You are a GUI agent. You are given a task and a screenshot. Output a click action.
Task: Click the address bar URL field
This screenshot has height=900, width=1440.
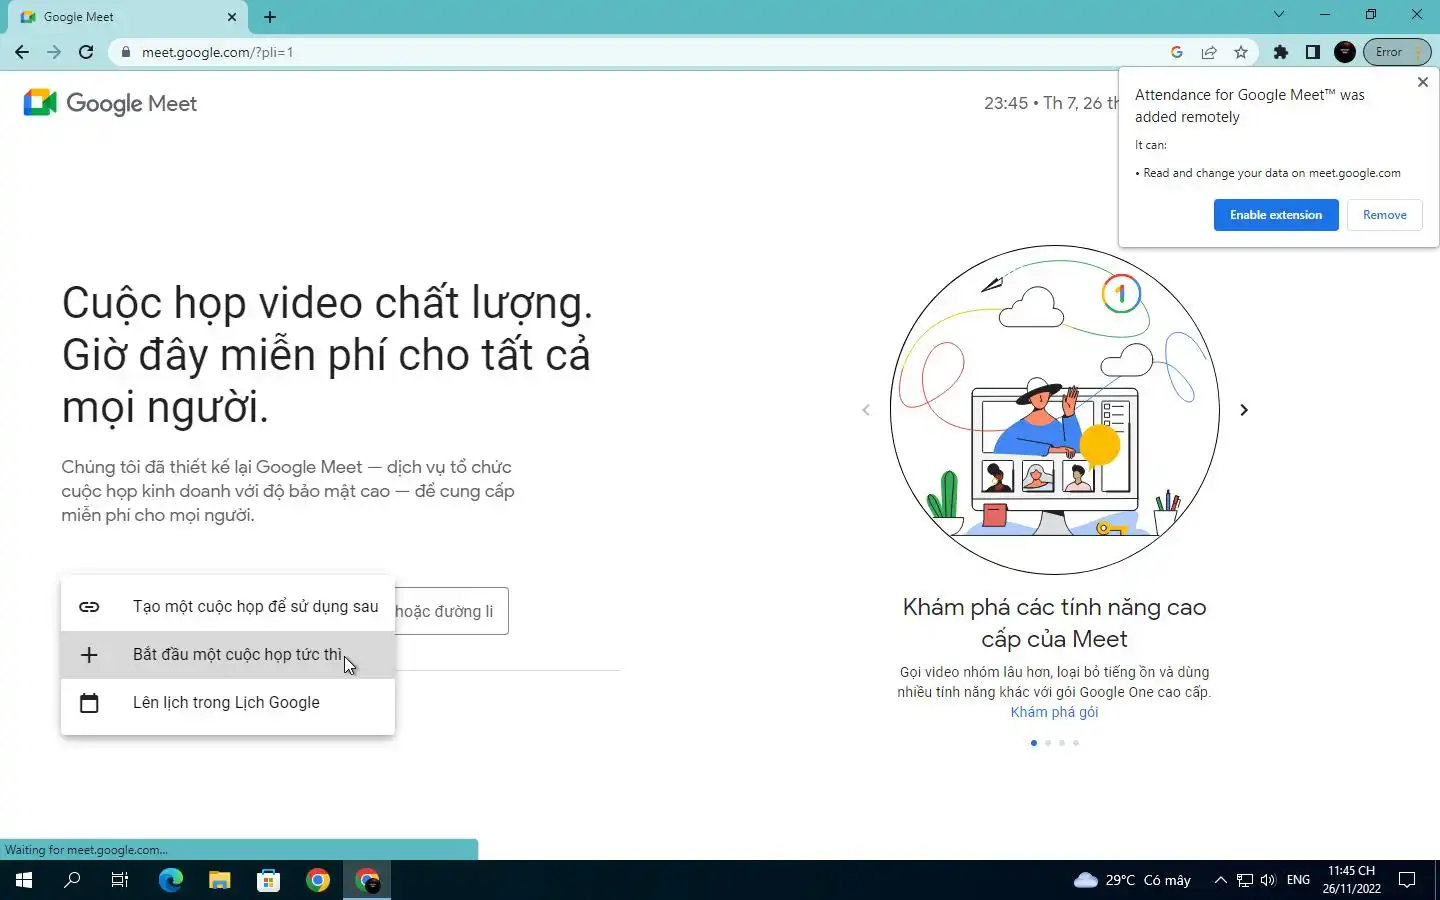[640, 52]
